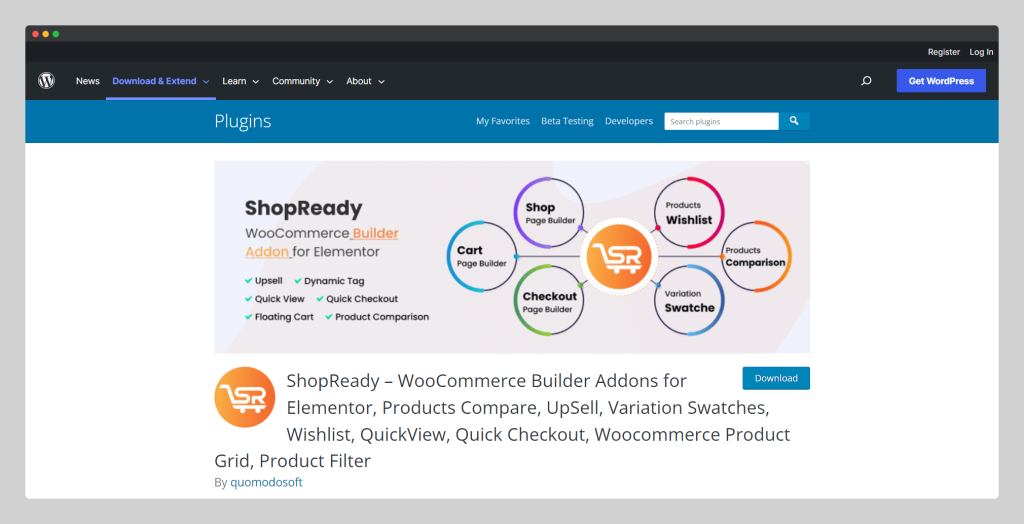Expand the About menu
The height and width of the screenshot is (524, 1024).
coord(365,81)
